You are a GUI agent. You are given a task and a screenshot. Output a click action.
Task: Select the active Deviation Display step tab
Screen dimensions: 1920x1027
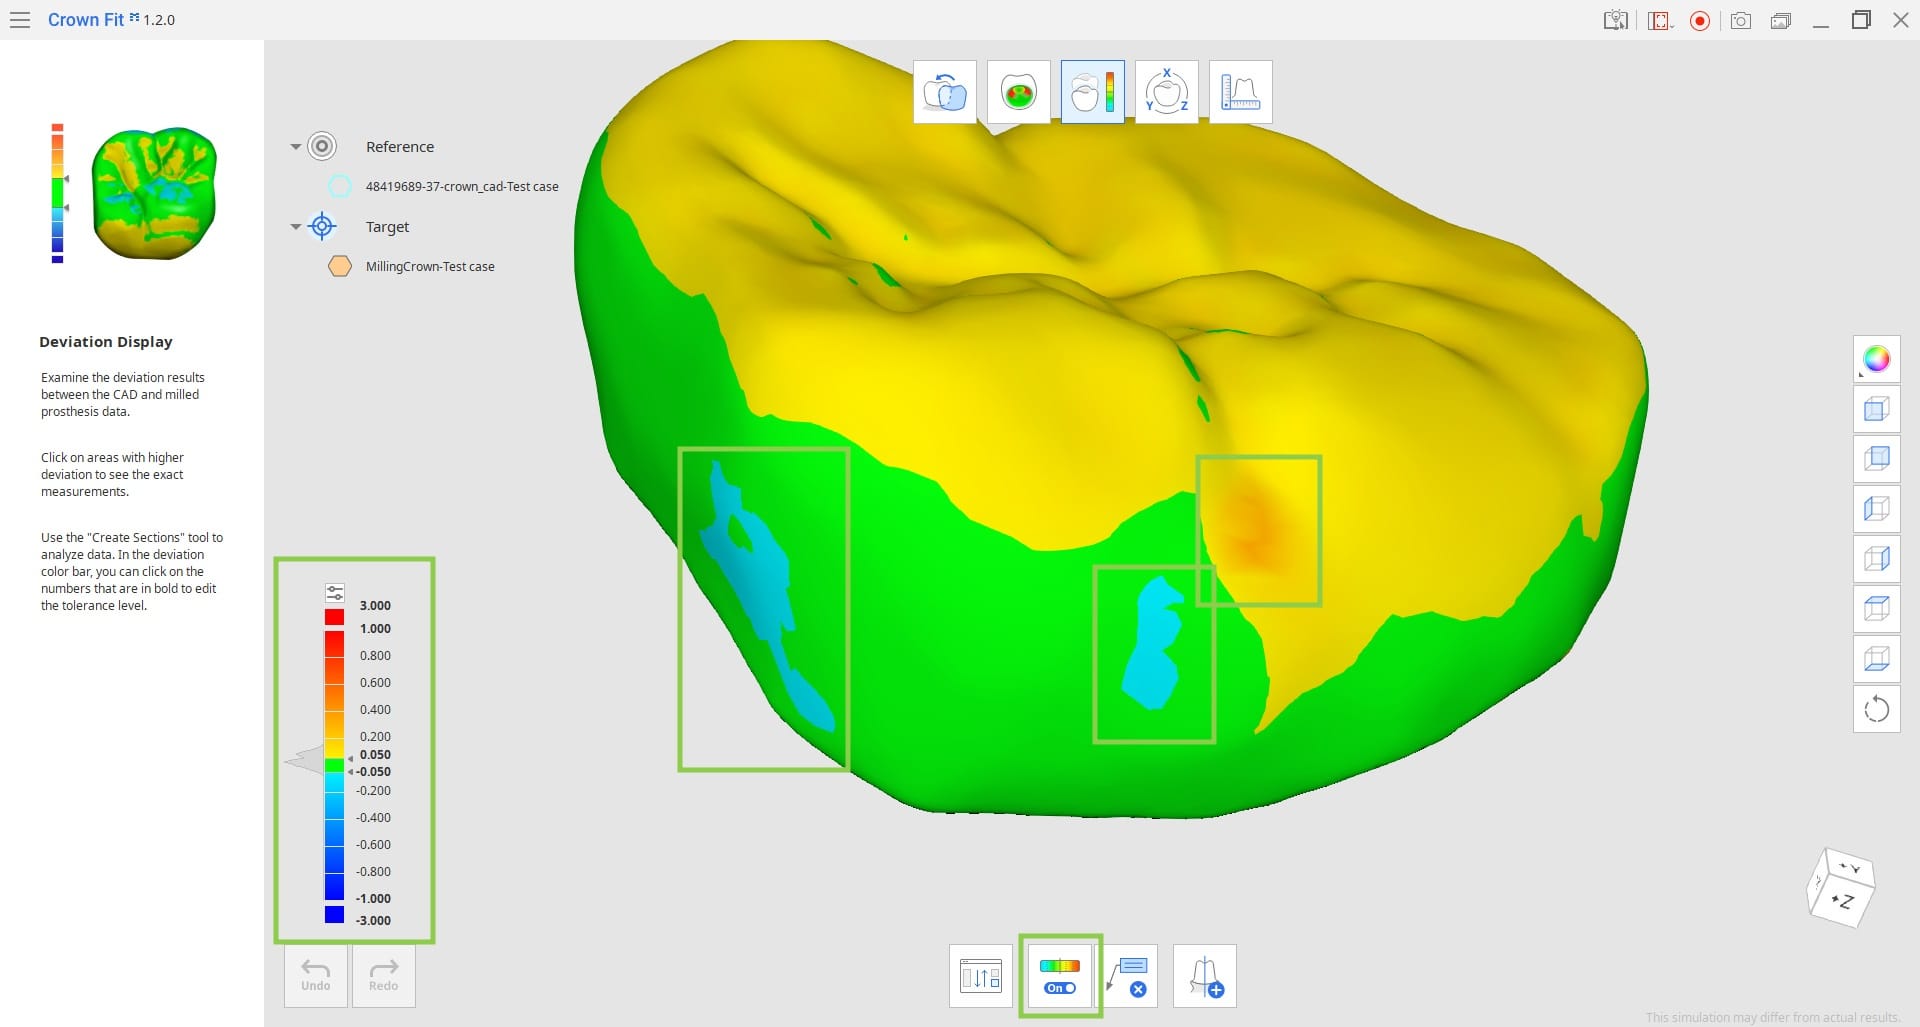pos(1092,92)
